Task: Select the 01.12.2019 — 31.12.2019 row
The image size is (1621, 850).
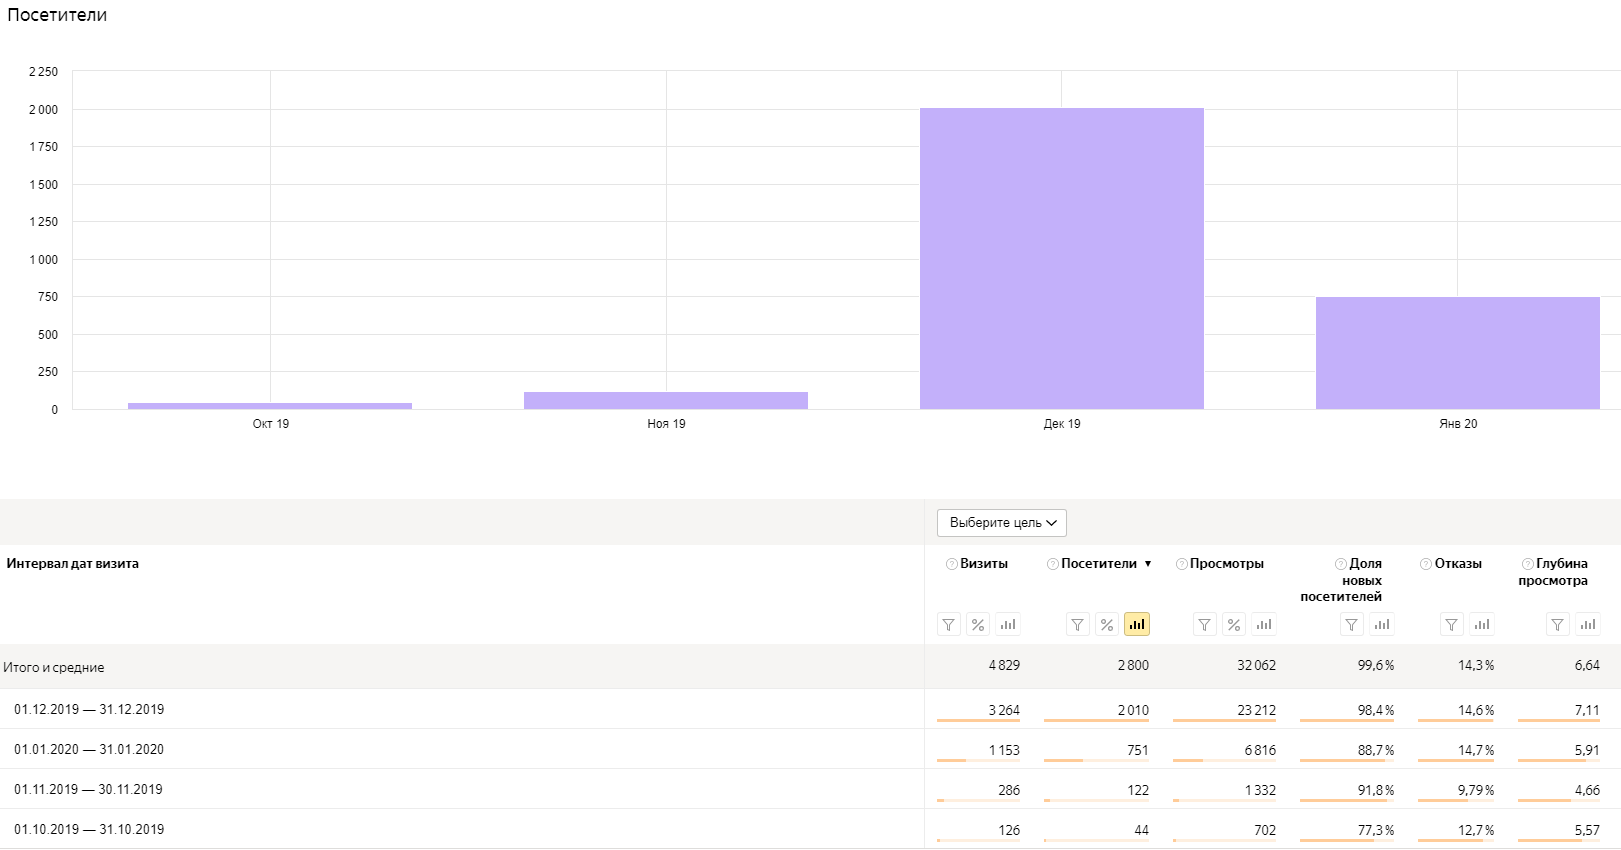Action: [x=89, y=710]
